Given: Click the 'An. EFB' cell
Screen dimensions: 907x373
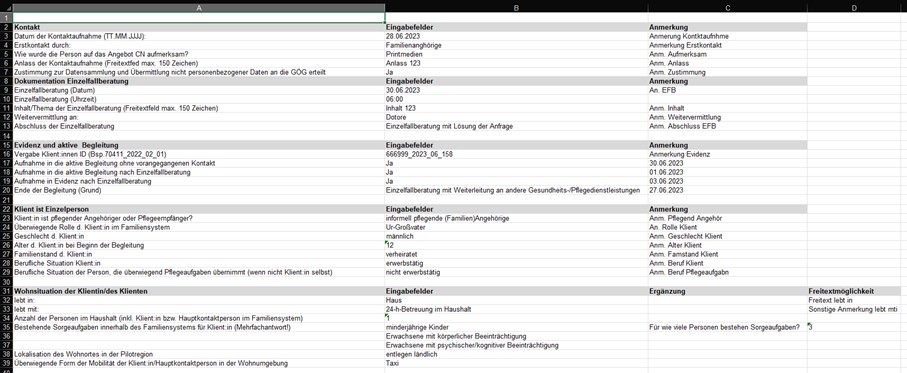Looking at the screenshot, I should point(727,90).
